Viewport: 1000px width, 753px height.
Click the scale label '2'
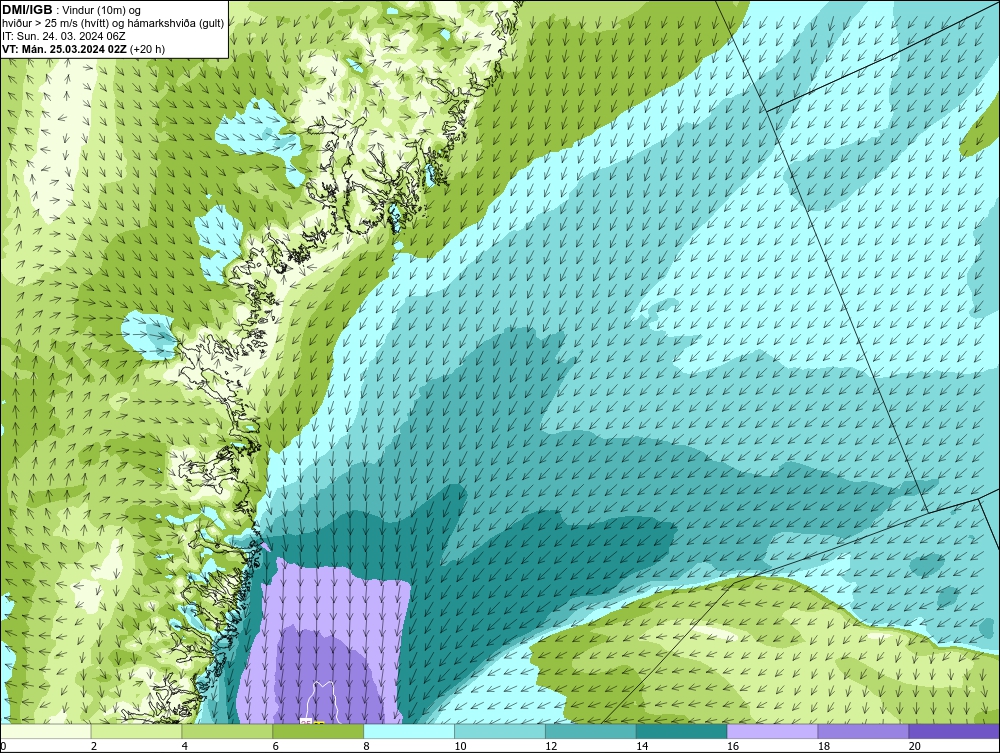click(x=94, y=746)
